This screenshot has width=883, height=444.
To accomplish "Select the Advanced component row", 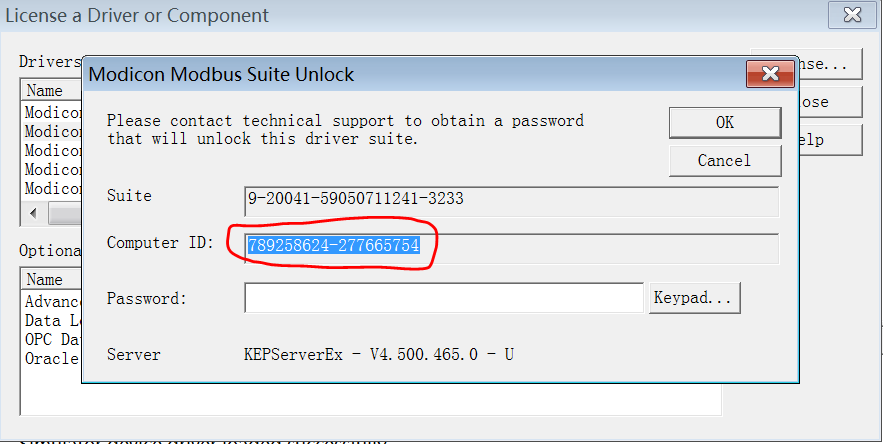I will pyautogui.click(x=52, y=301).
